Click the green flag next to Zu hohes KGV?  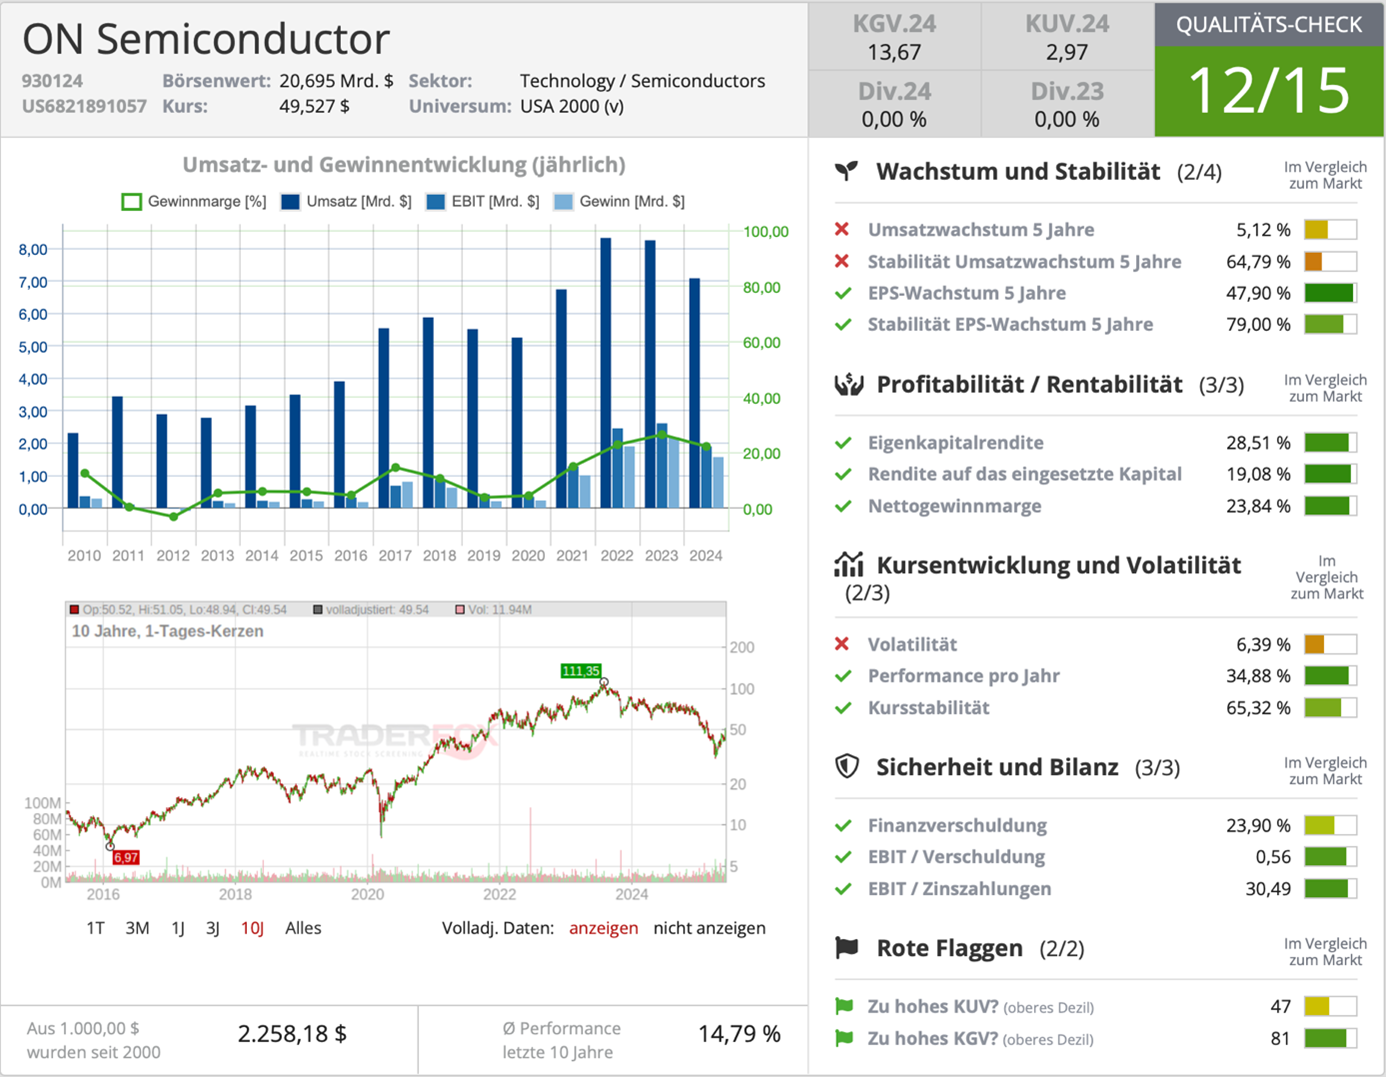point(844,1038)
